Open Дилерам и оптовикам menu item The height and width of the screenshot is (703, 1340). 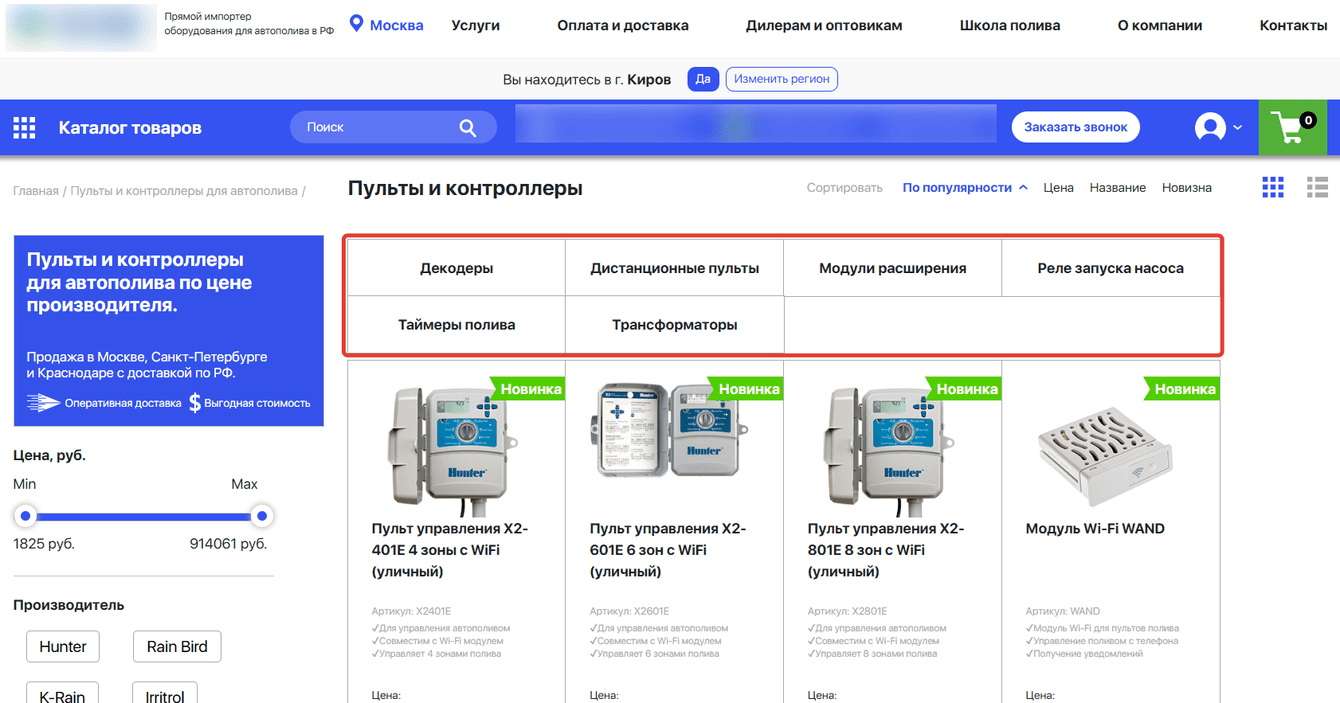(824, 25)
